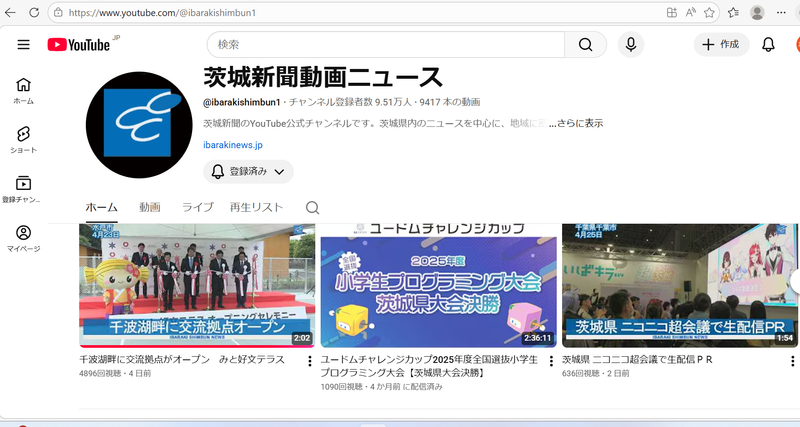The width and height of the screenshot is (800, 427).
Task: Expand the 登録済み subscription dropdown
Action: 248,171
